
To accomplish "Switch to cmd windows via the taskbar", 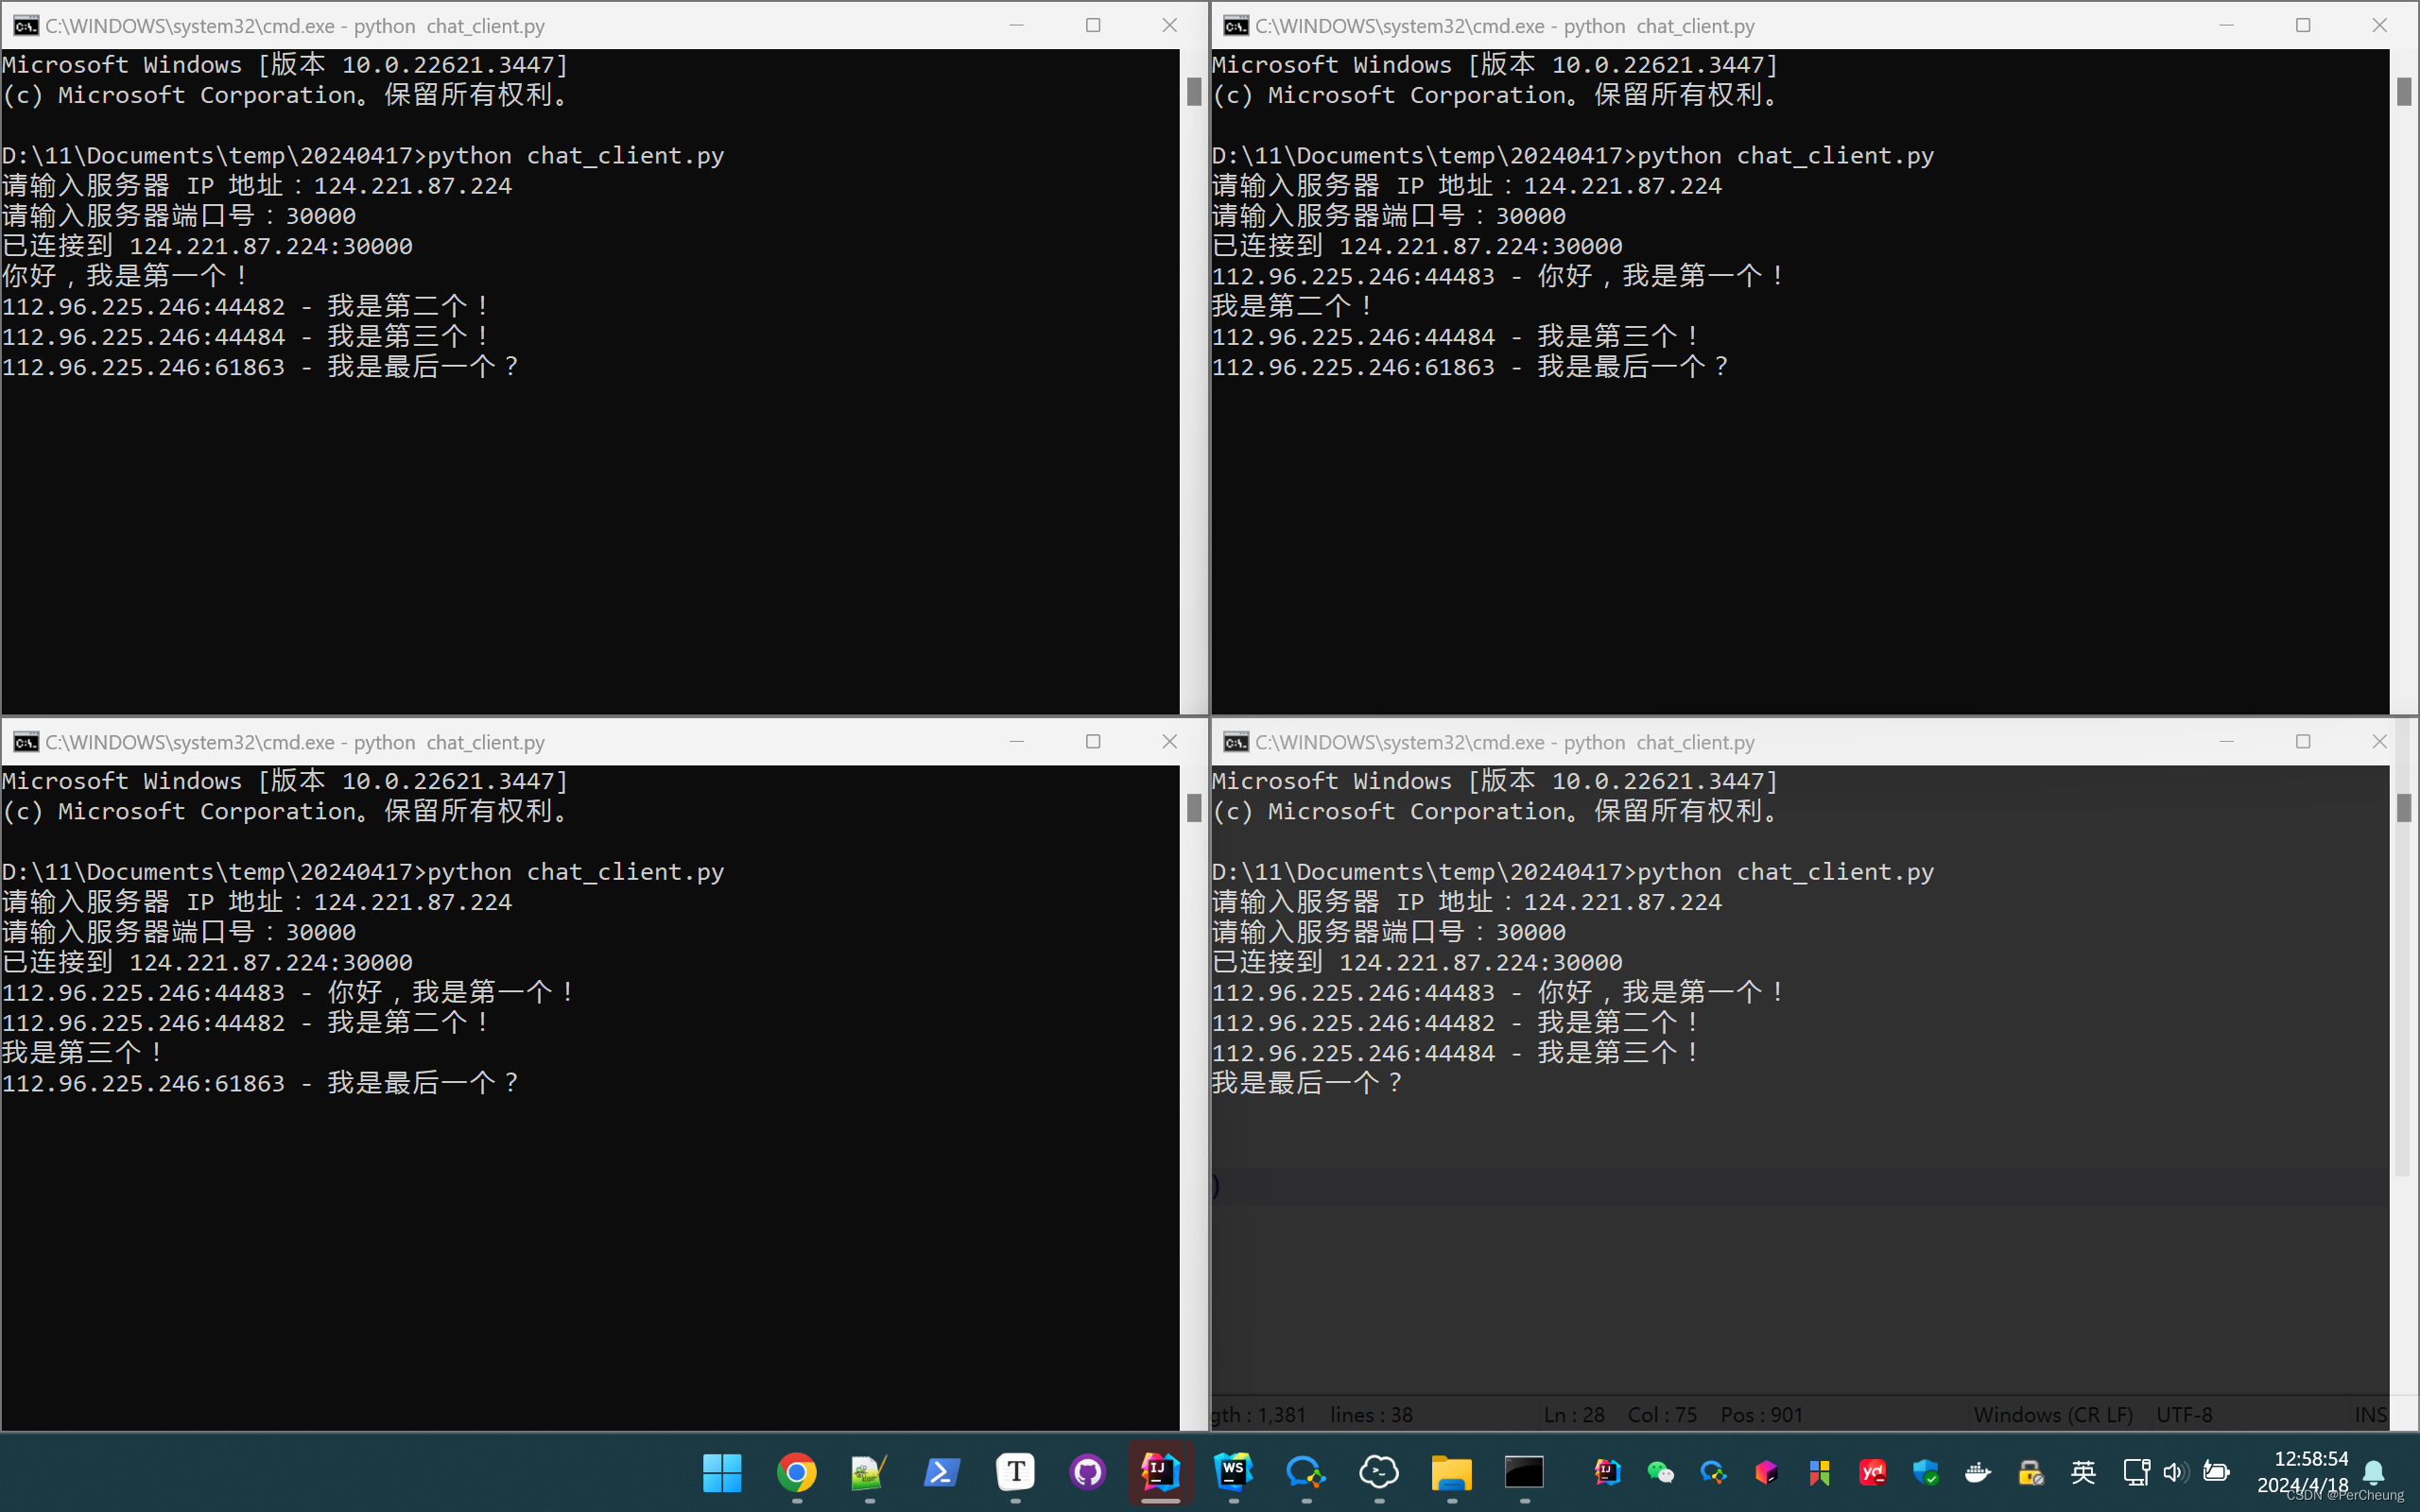I will click(x=1524, y=1472).
